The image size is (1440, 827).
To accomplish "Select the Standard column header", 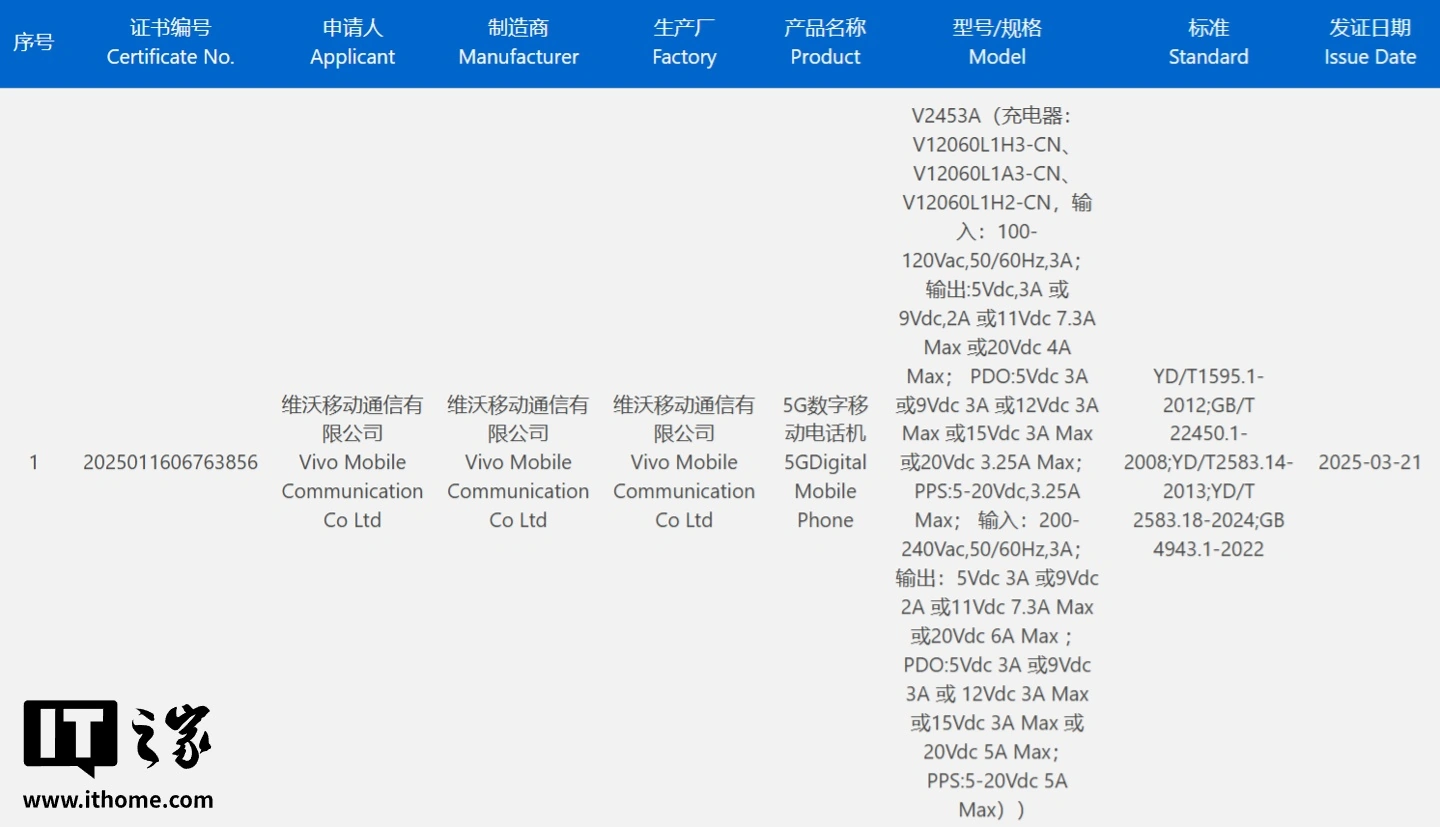I will (1208, 43).
